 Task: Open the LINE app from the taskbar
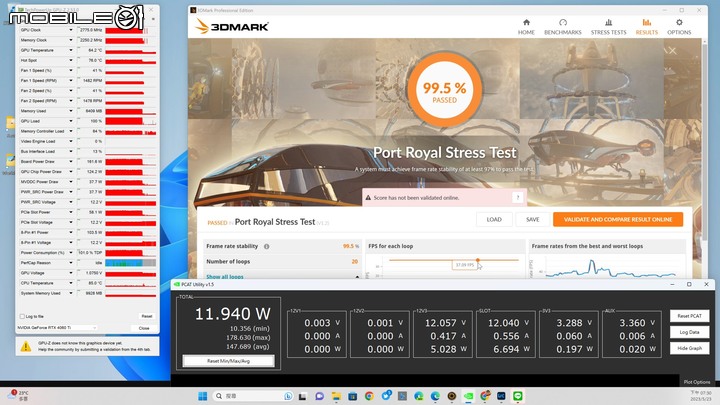pos(518,396)
